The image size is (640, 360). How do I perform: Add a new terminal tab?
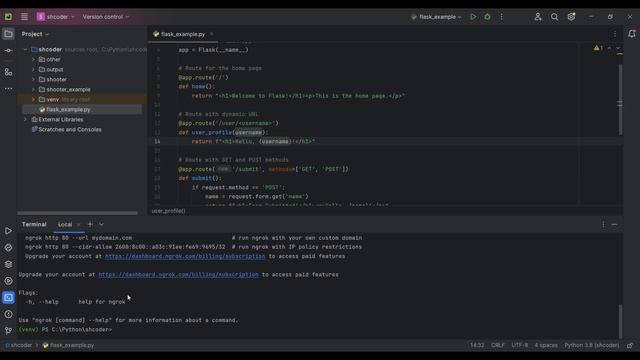click(x=90, y=224)
